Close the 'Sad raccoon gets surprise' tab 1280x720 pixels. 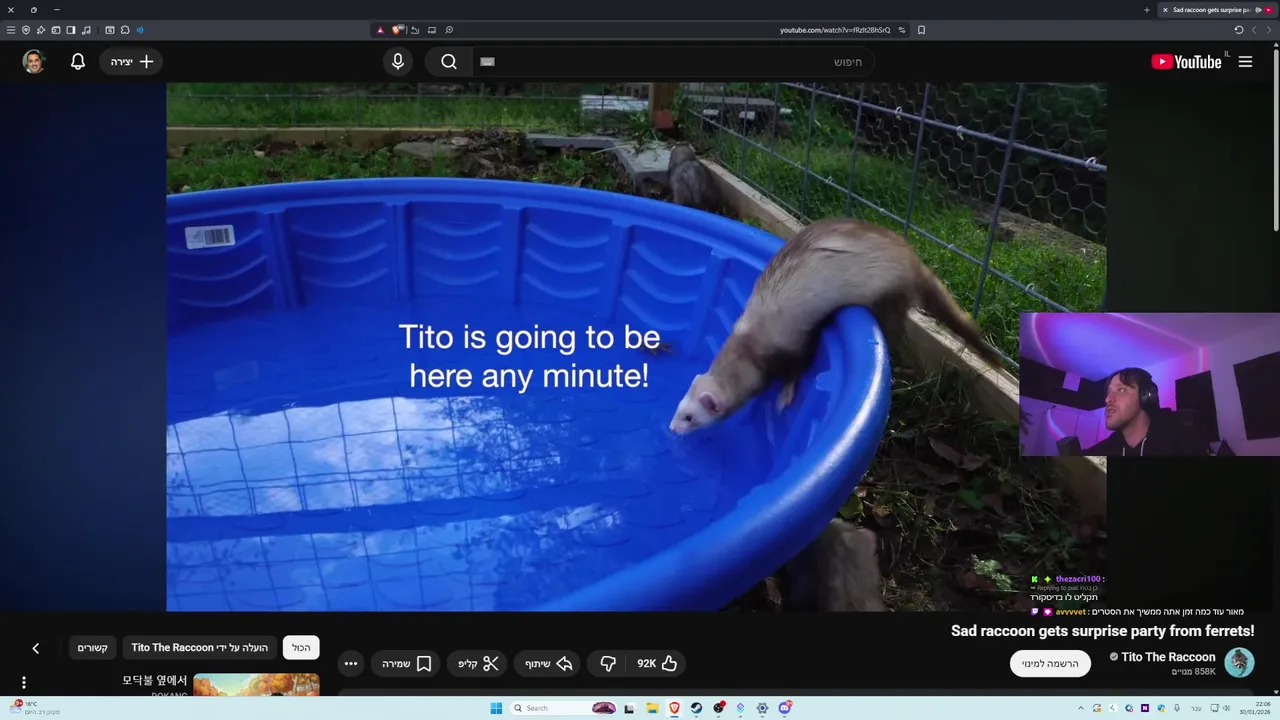click(x=1165, y=10)
